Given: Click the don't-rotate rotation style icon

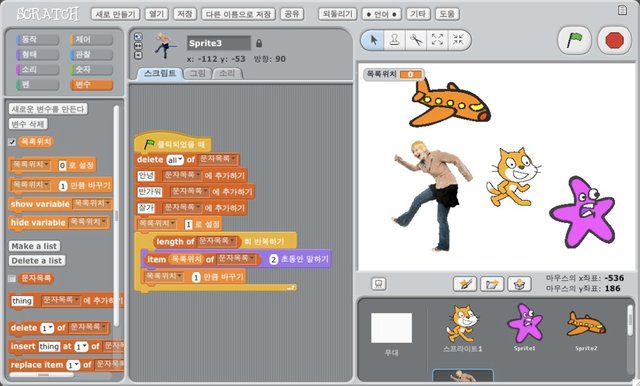Looking at the screenshot, I should pyautogui.click(x=138, y=55).
